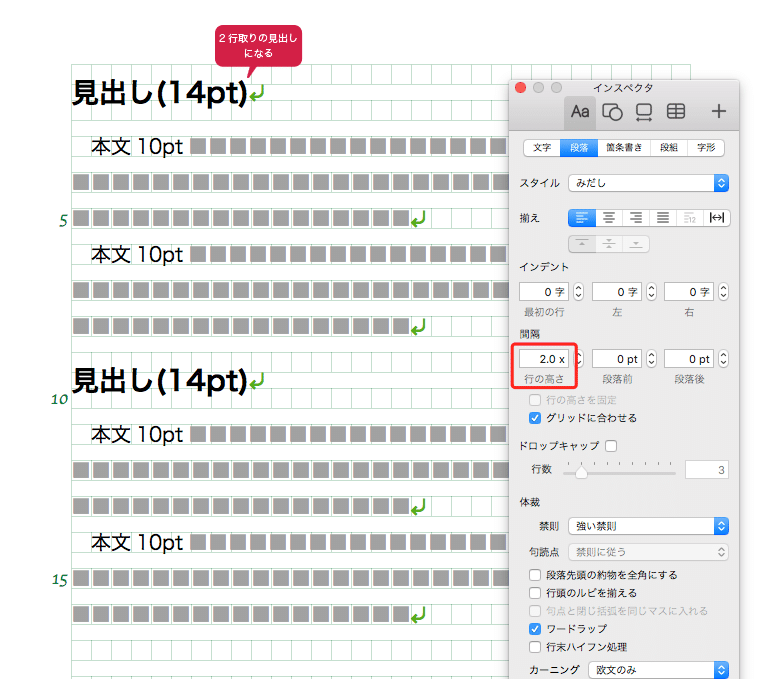Check 段落先頭の約物を全角にする
This screenshot has height=679, width=779.
point(535,575)
